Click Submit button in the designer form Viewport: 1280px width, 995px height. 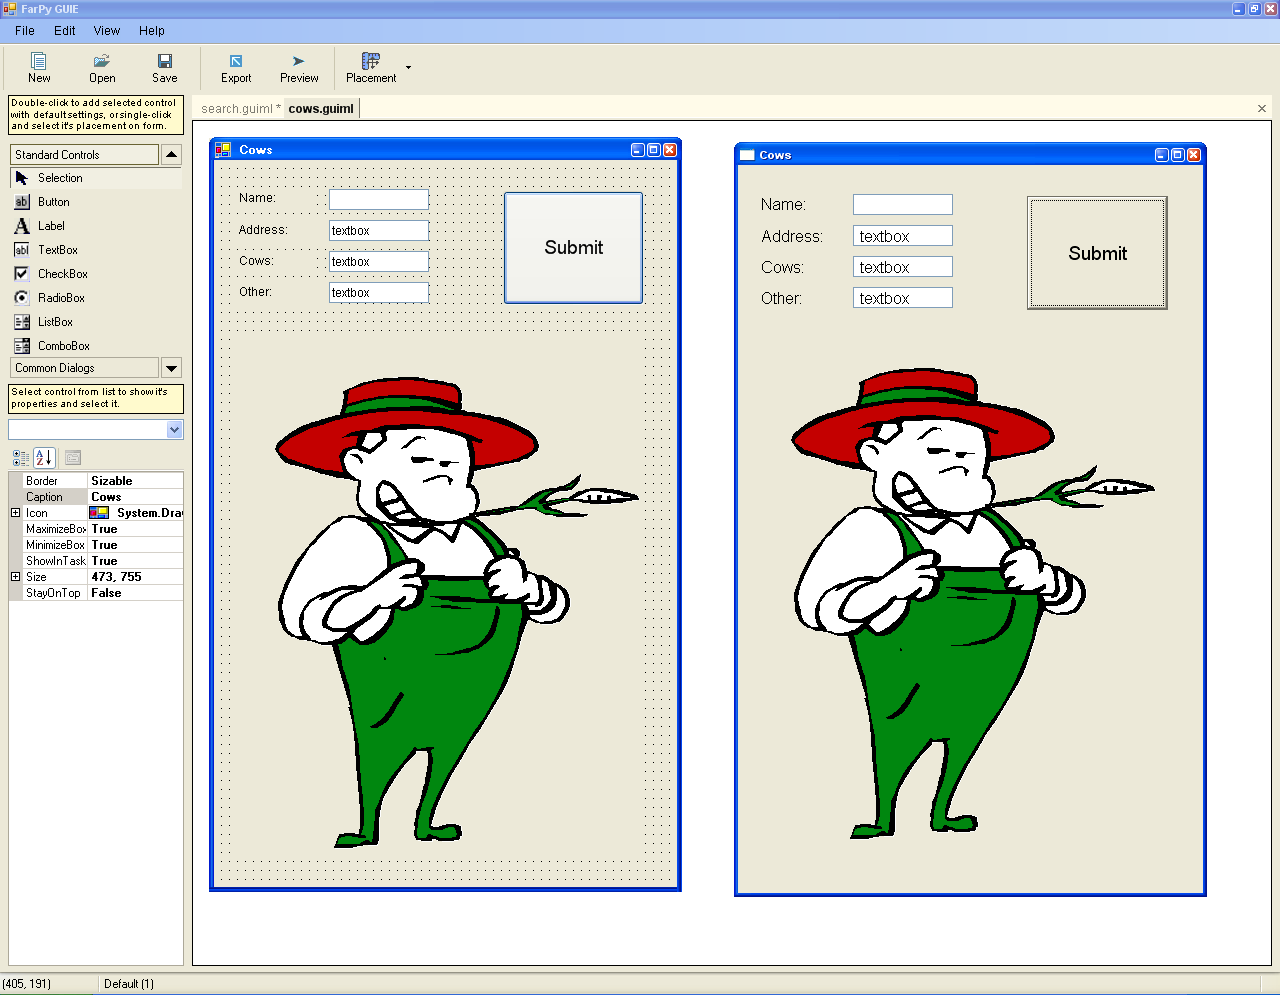point(573,248)
